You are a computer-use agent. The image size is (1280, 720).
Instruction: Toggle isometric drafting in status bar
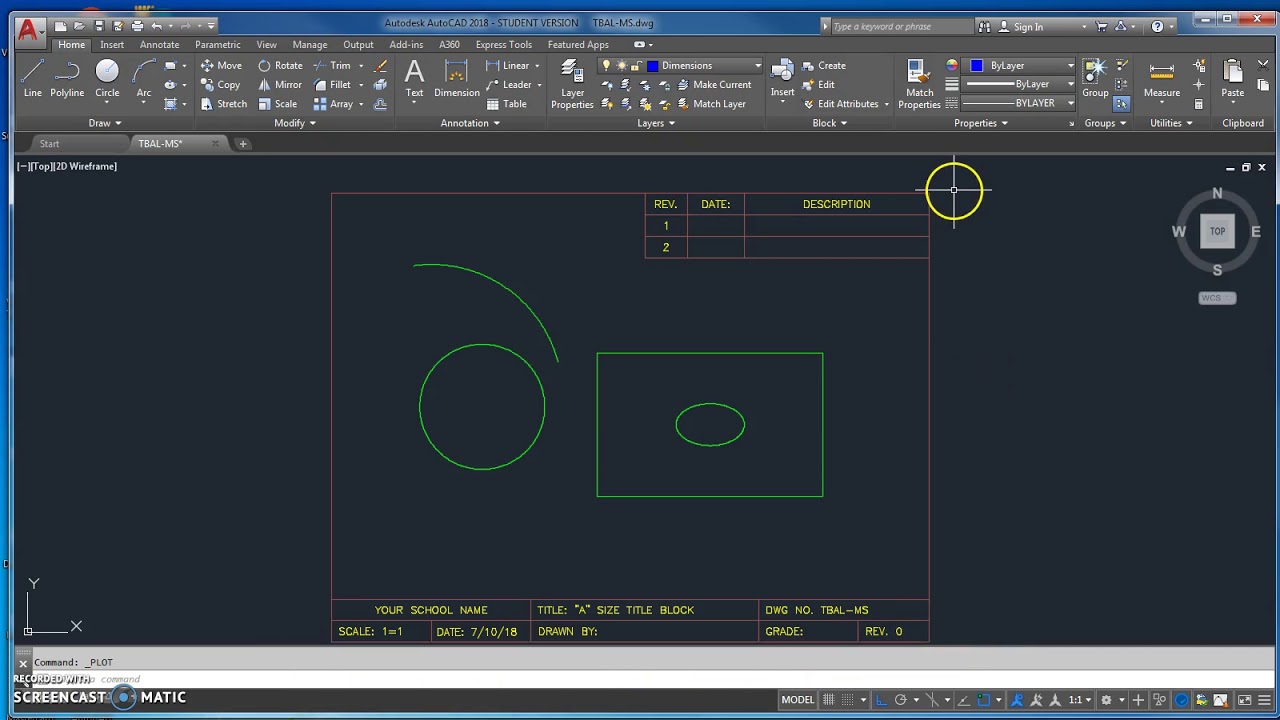pos(932,700)
